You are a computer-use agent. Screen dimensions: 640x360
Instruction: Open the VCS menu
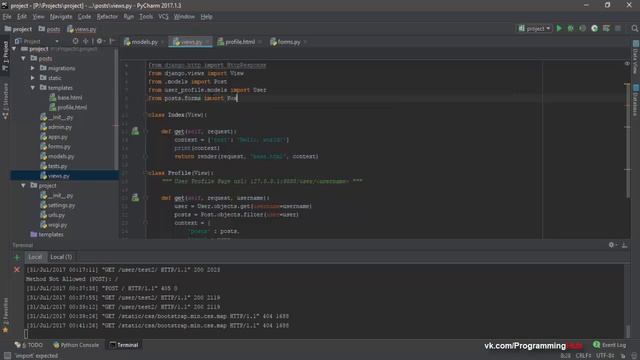163,17
